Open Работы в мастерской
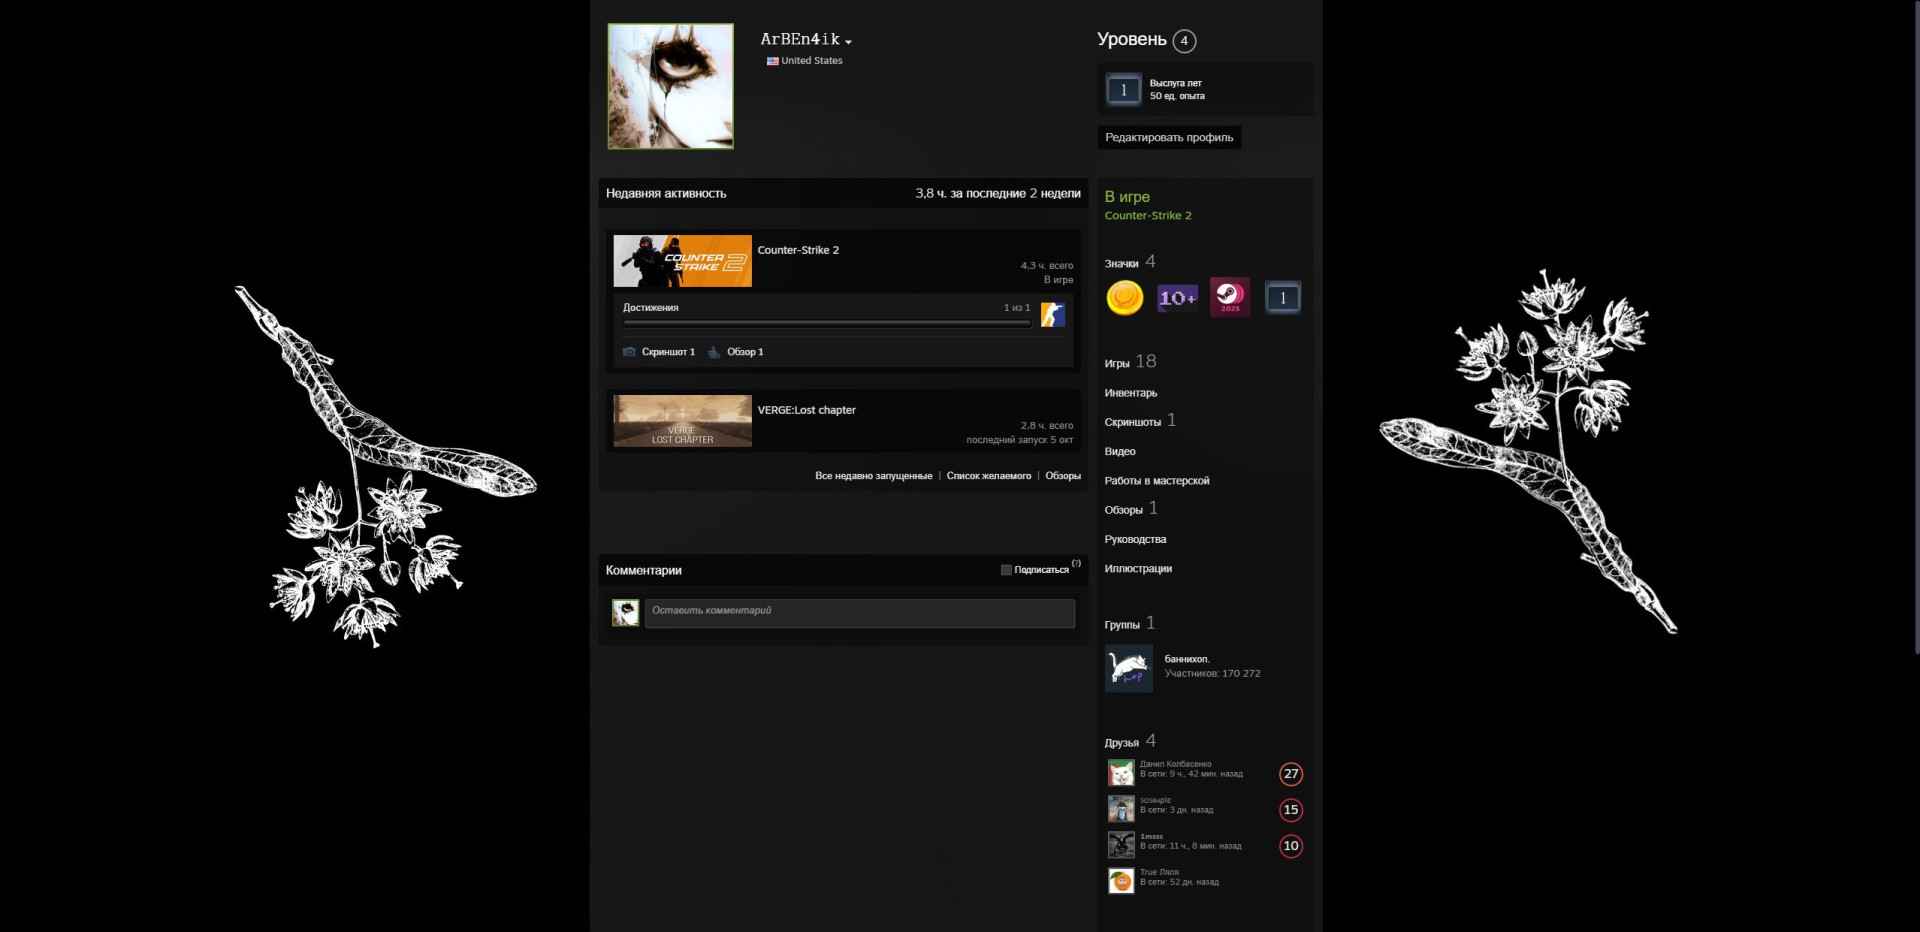Screen dimensions: 1920x932 pyautogui.click(x=1157, y=481)
